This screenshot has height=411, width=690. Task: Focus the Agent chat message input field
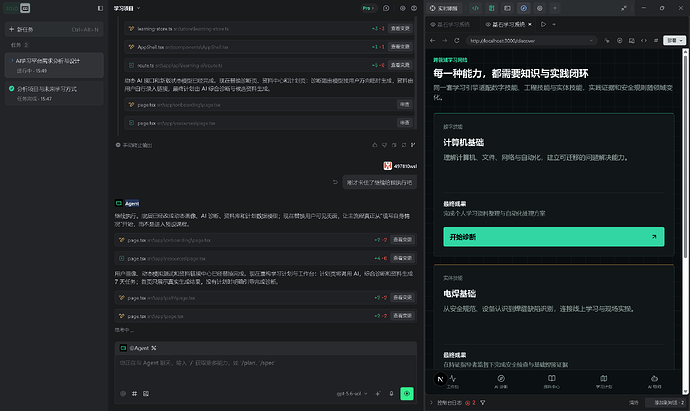click(265, 370)
